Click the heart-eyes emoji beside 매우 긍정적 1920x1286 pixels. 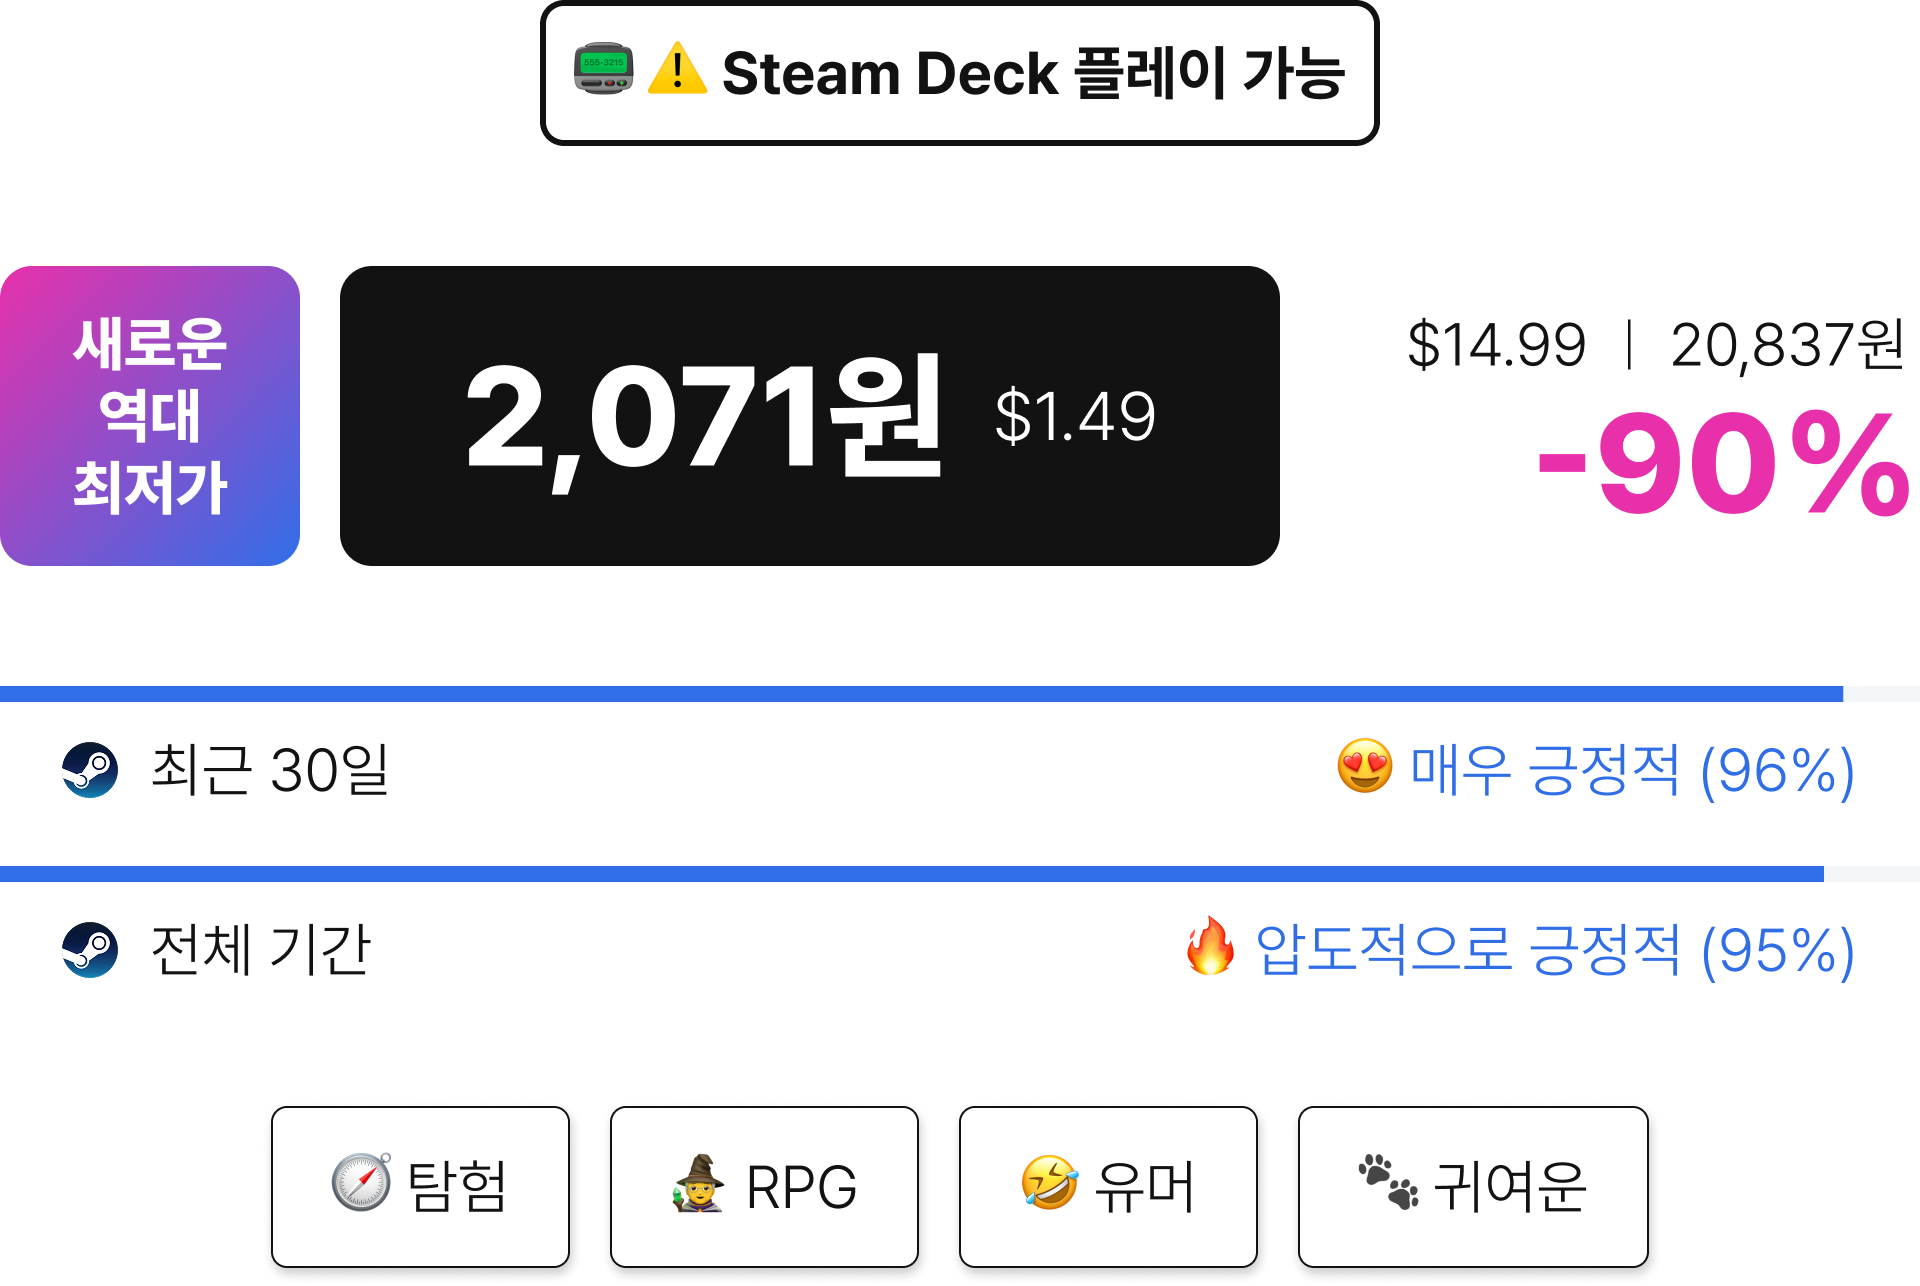click(1364, 767)
